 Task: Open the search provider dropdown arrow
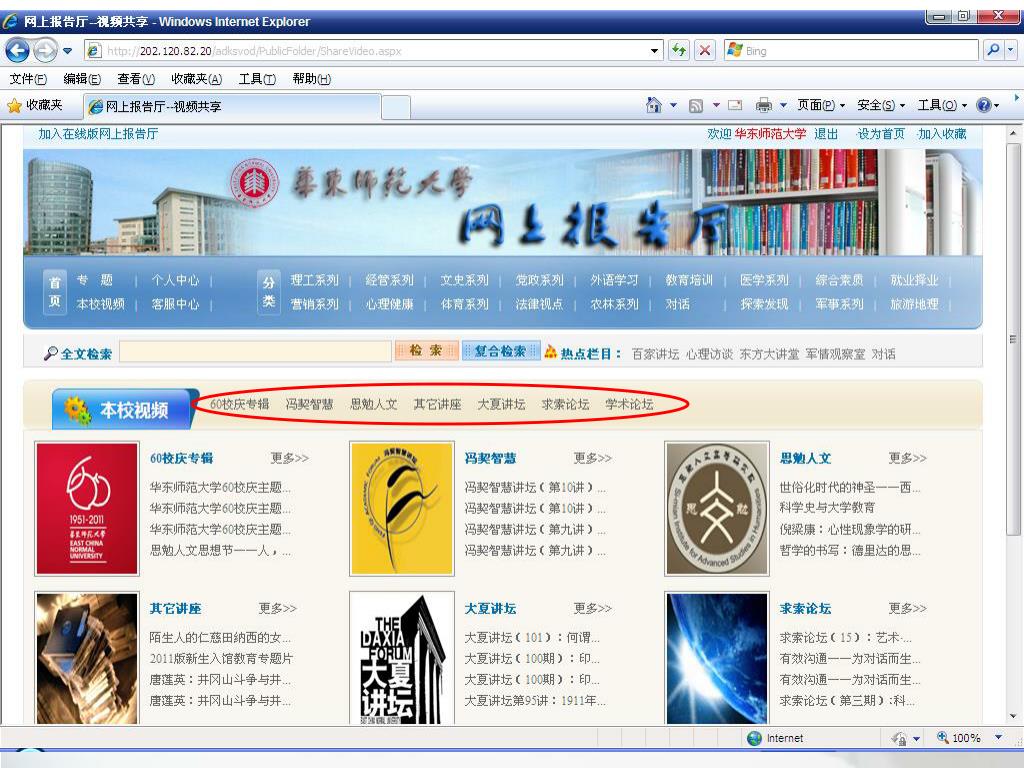(1011, 50)
